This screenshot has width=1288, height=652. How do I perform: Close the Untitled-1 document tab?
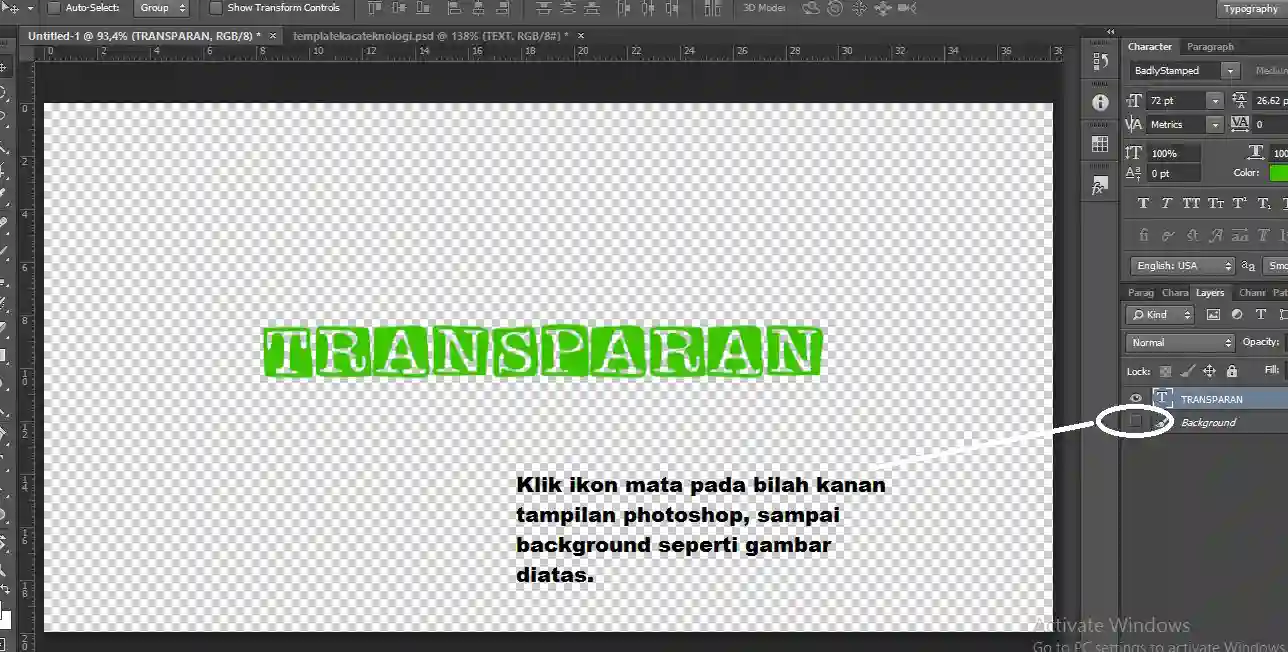tap(272, 35)
